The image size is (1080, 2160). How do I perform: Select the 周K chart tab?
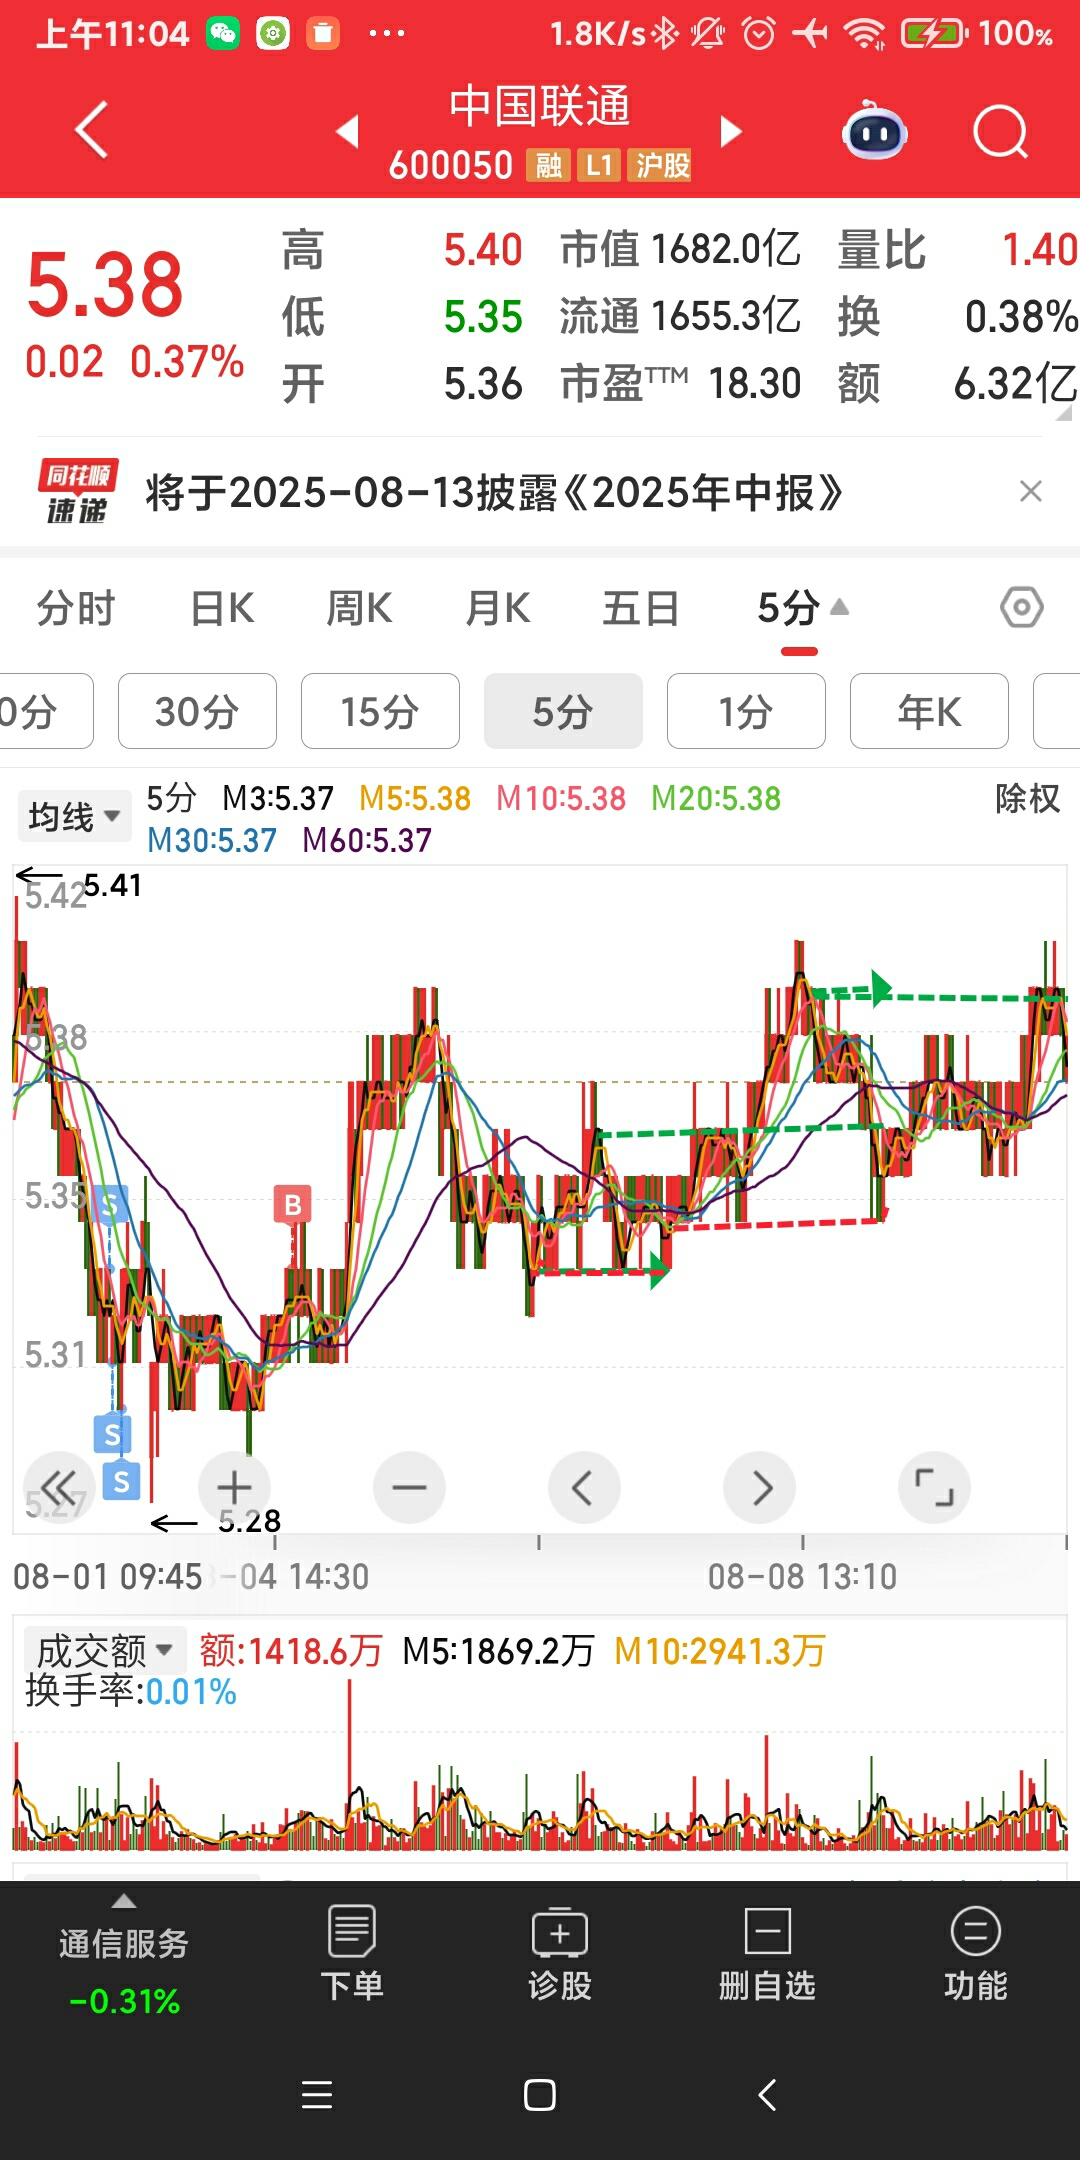[359, 608]
